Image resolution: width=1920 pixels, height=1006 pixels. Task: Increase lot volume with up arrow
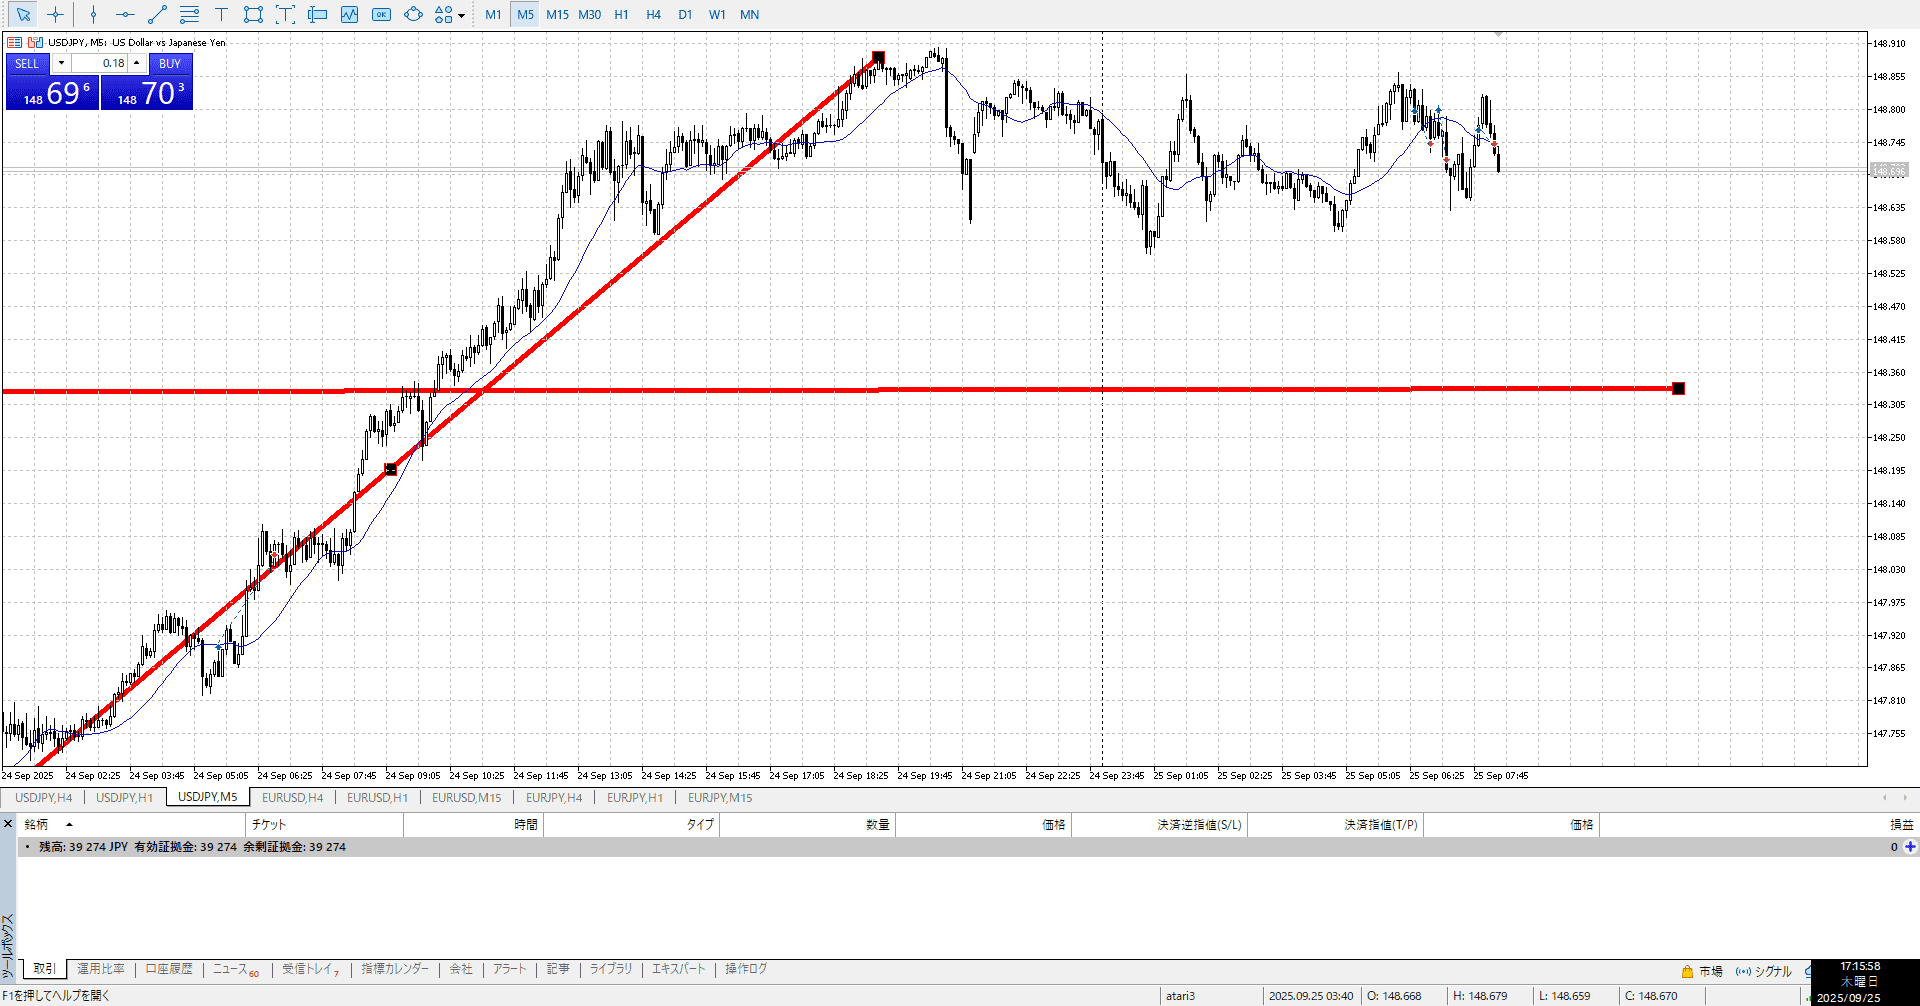click(x=137, y=63)
